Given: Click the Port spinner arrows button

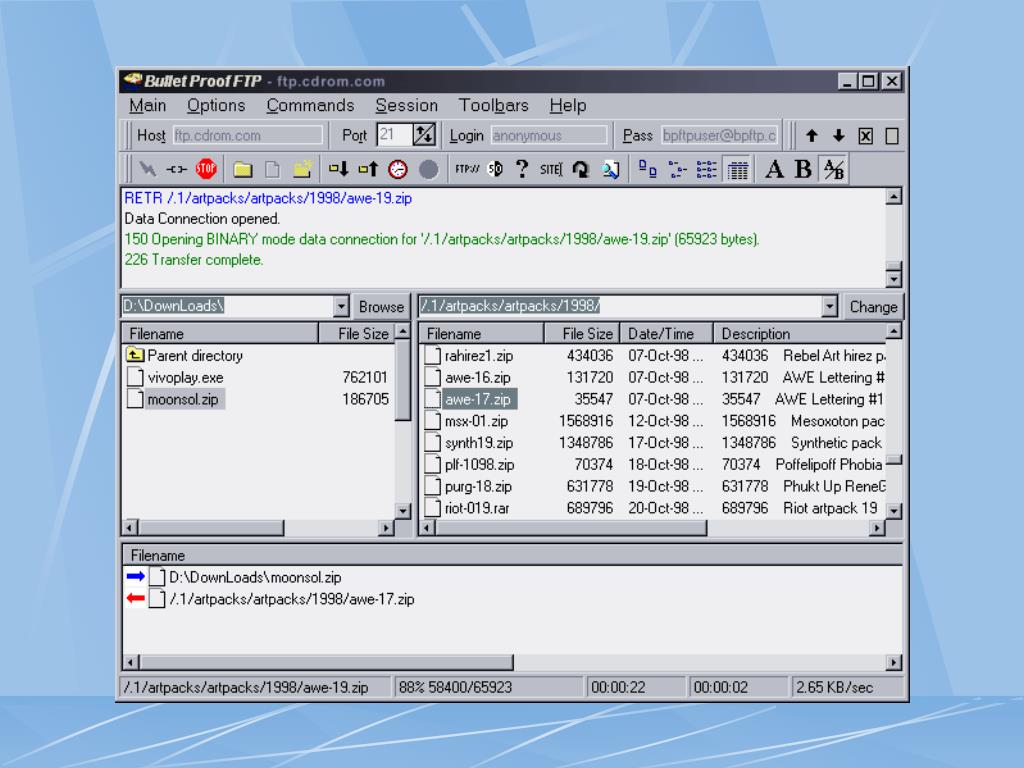Looking at the screenshot, I should (424, 135).
